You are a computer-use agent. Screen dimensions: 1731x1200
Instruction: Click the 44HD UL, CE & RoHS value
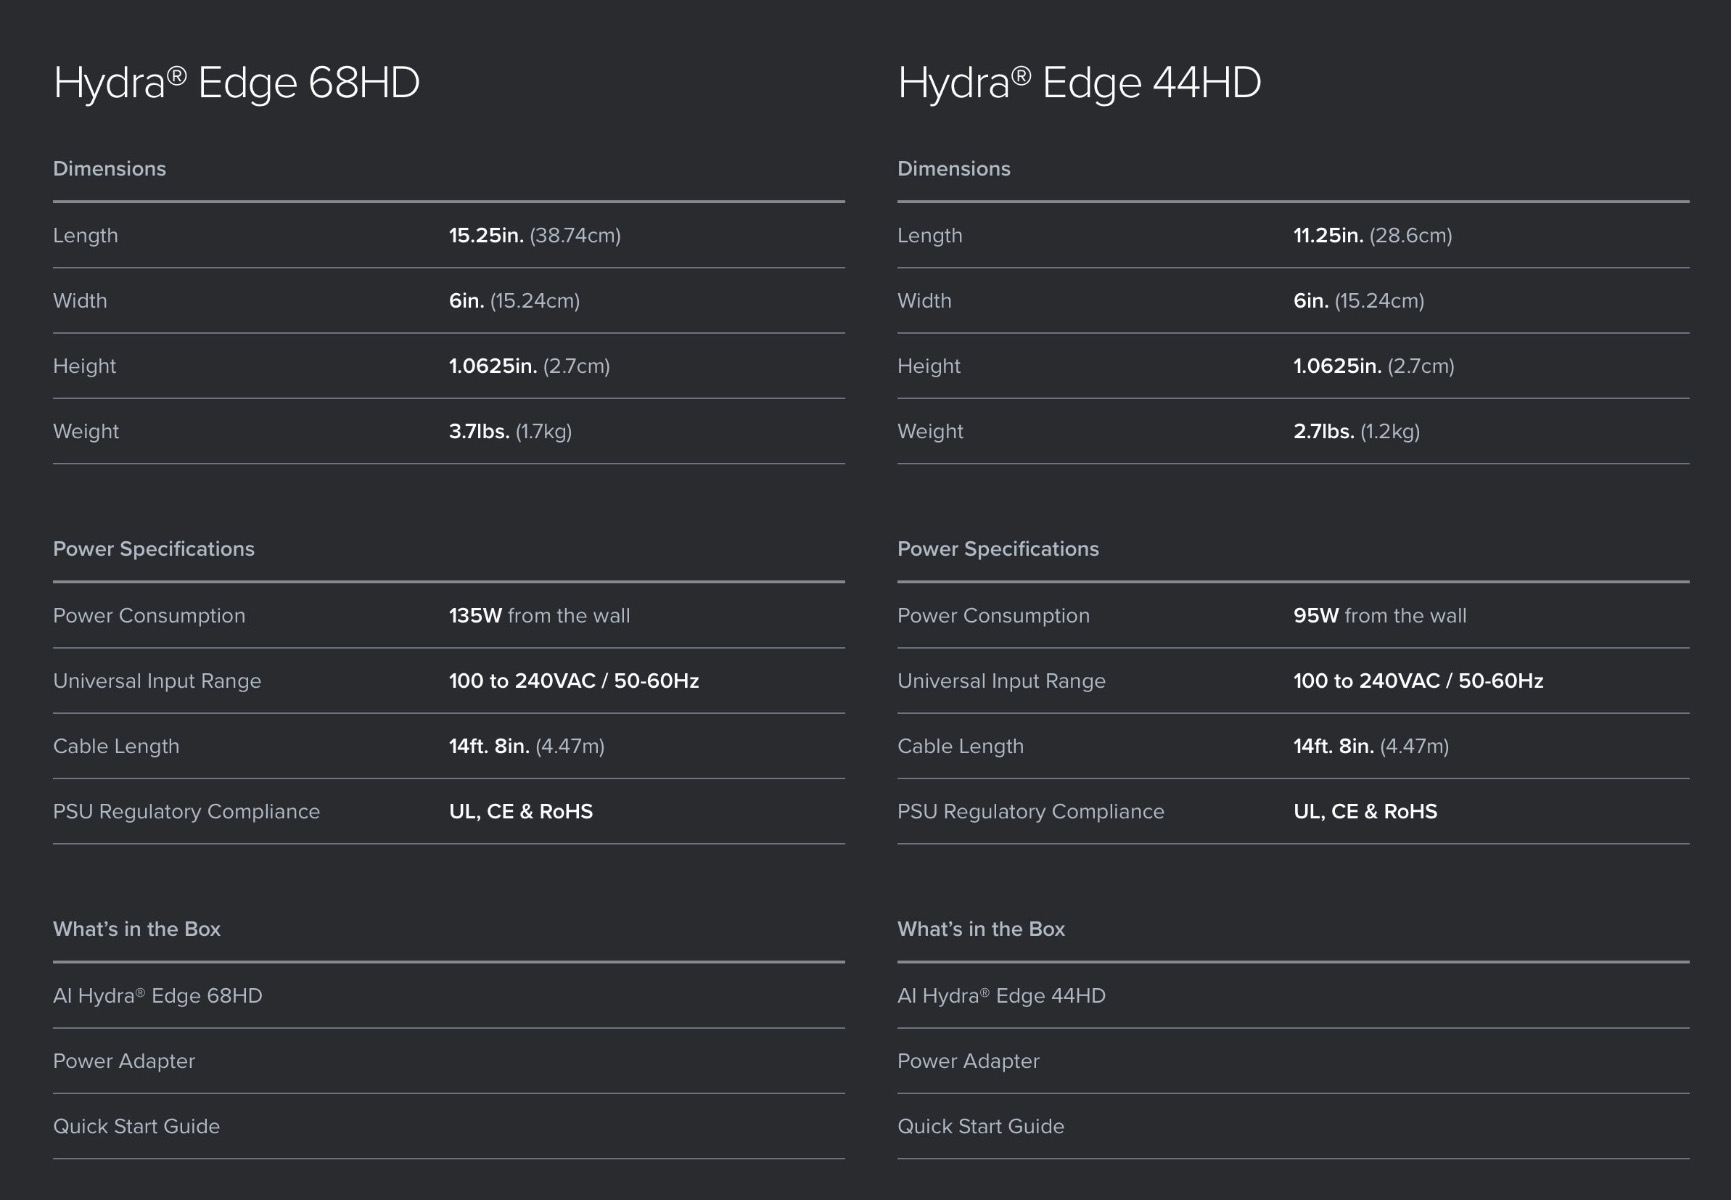(1366, 812)
